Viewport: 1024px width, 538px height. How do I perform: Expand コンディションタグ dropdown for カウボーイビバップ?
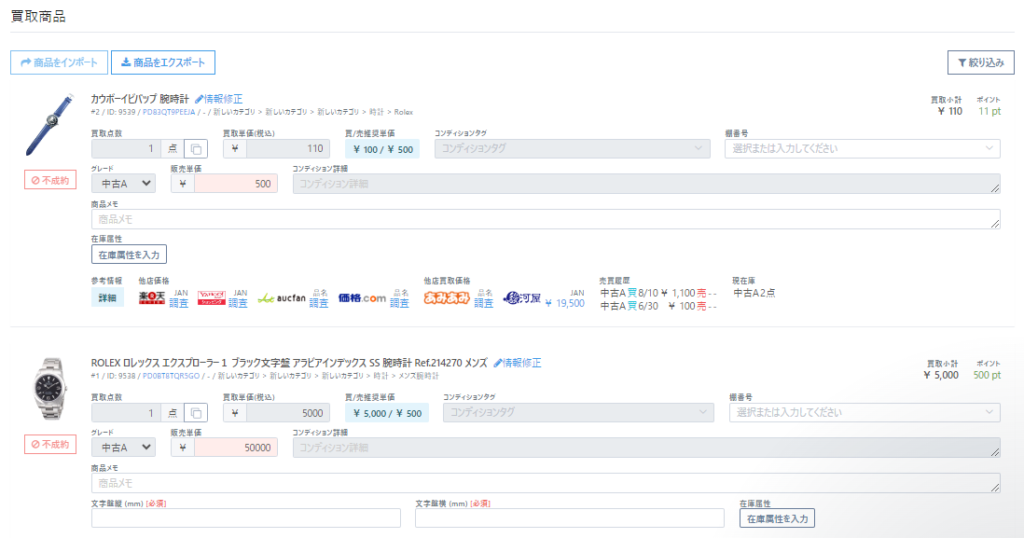[572, 149]
